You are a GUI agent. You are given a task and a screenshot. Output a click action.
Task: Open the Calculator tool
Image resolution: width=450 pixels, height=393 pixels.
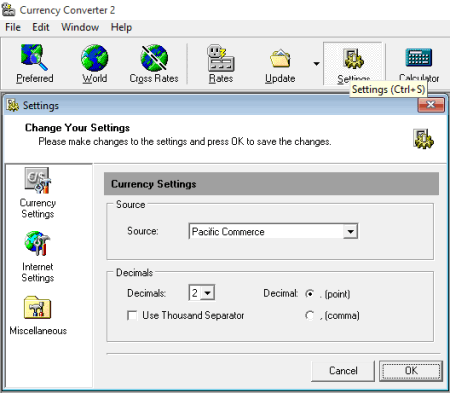[419, 64]
